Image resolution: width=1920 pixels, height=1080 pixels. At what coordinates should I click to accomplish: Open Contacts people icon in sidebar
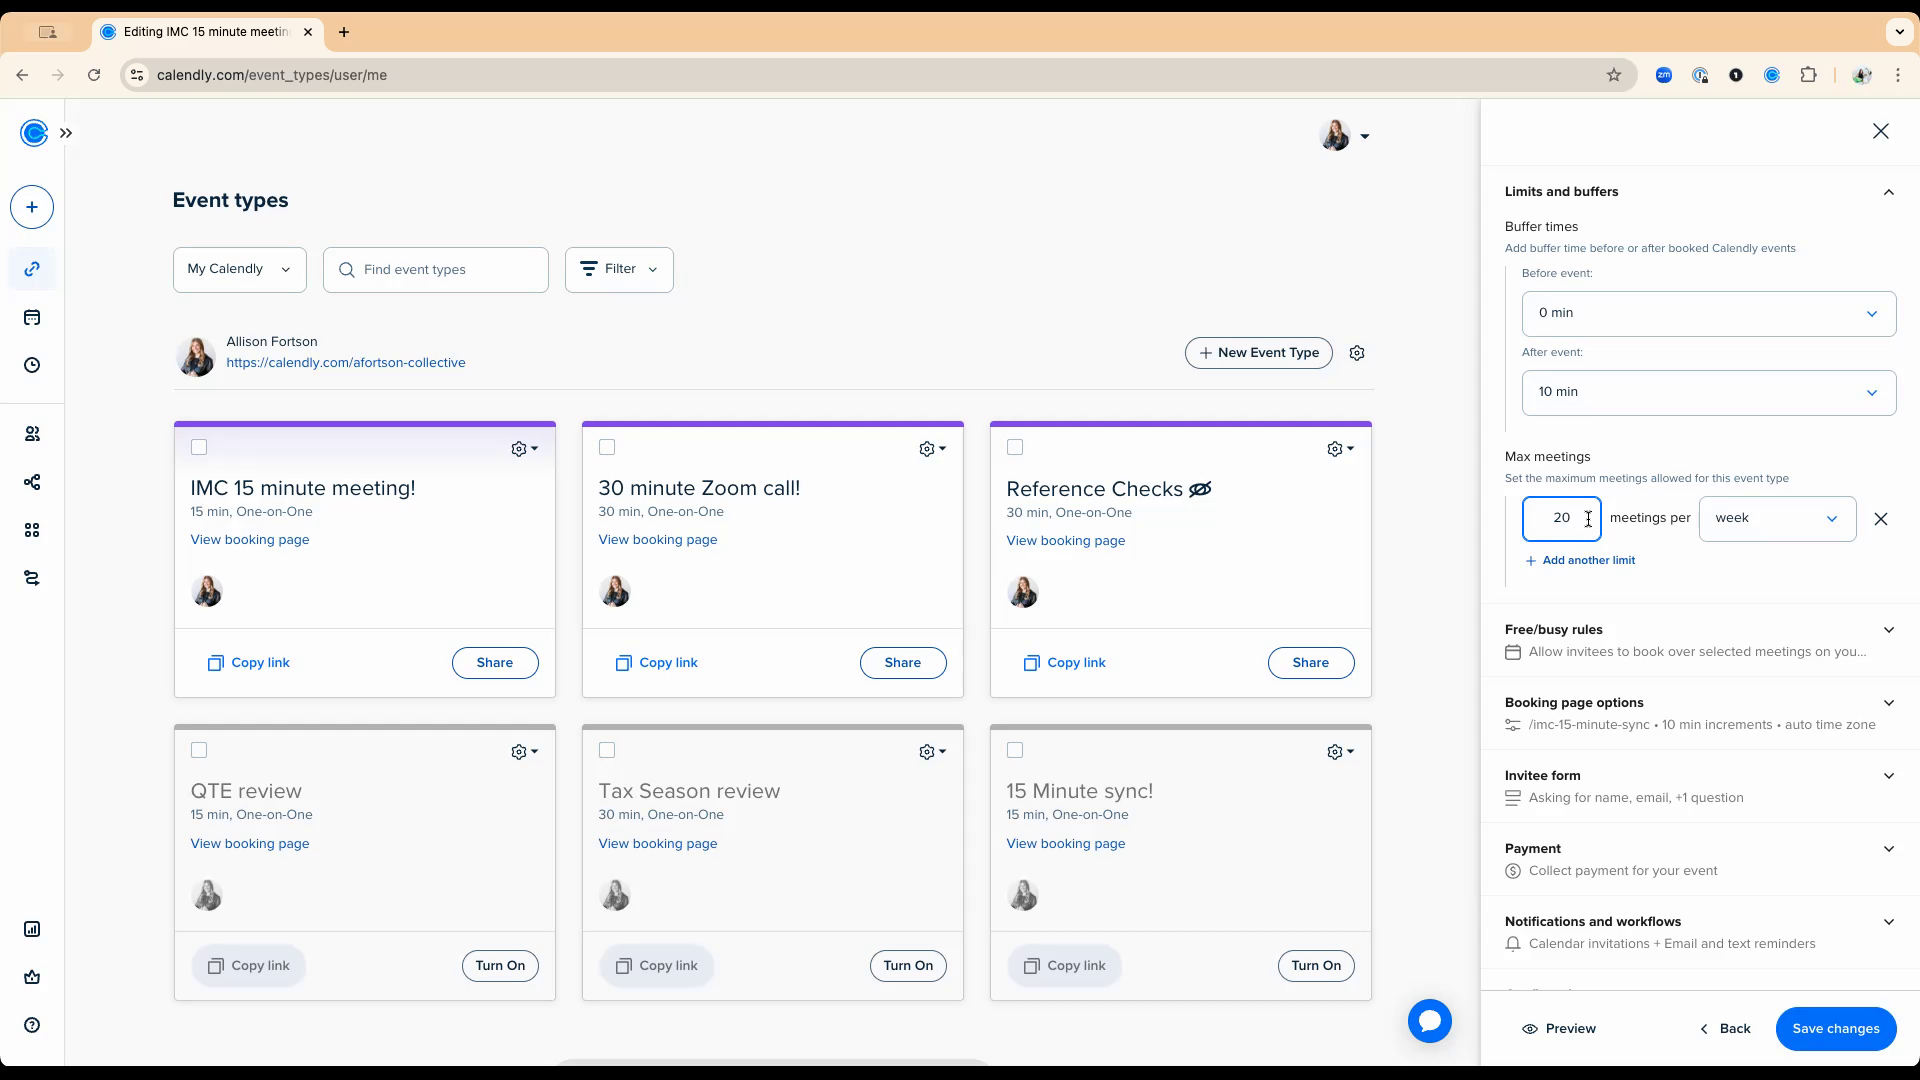(32, 434)
